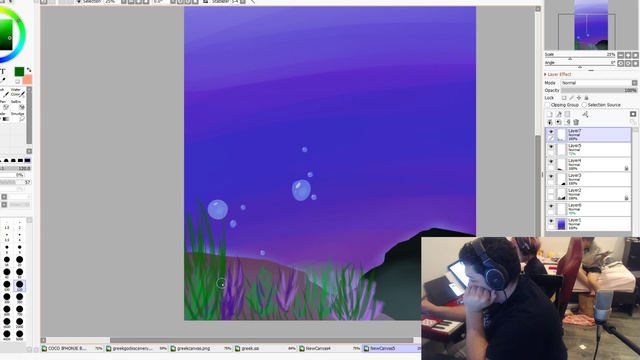
Task: Create a new linework layer
Action: point(558,114)
